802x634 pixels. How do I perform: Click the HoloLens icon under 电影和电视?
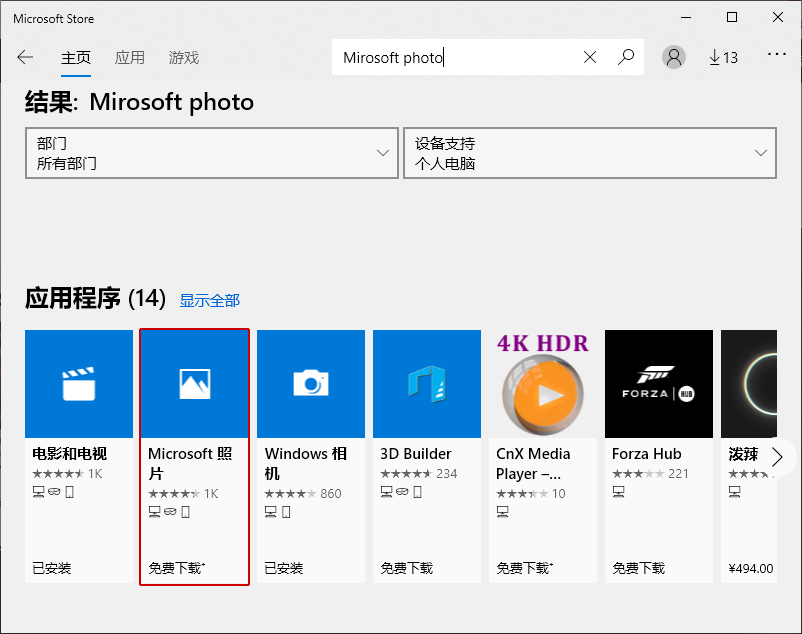tap(54, 492)
